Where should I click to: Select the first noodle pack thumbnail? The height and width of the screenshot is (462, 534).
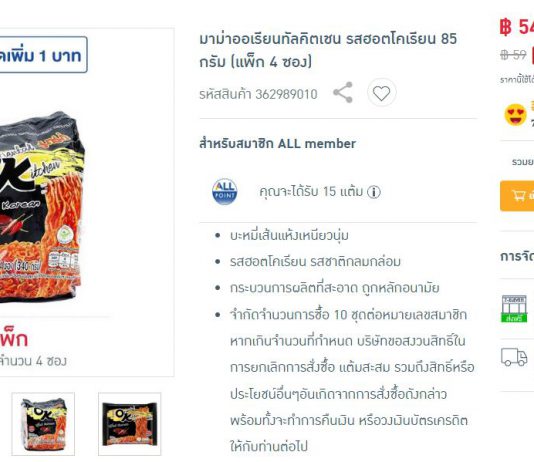43,424
